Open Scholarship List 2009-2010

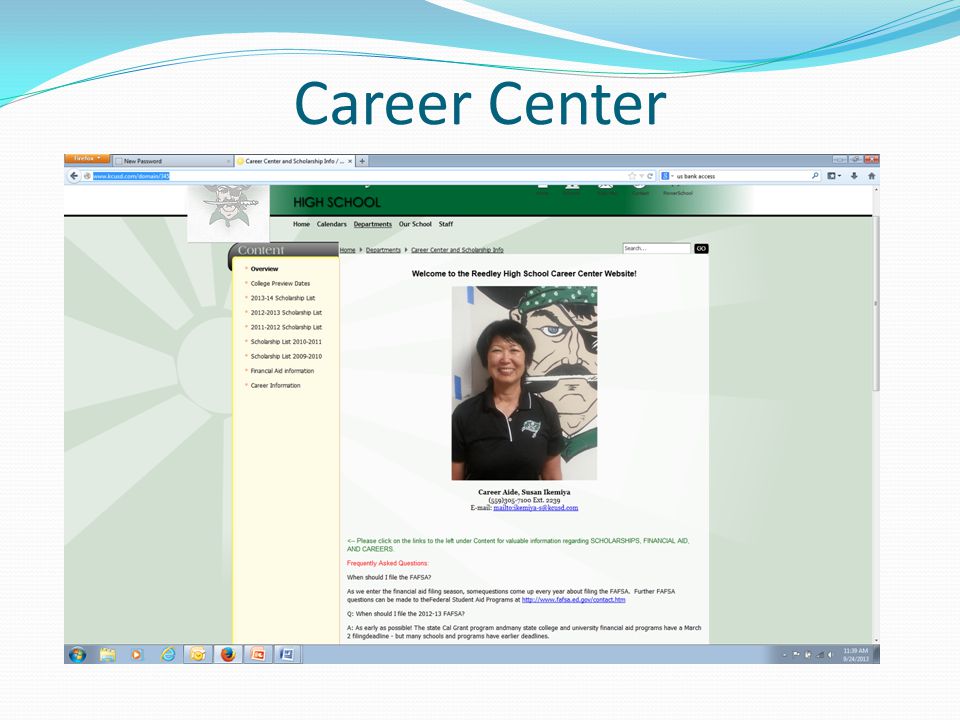pyautogui.click(x=286, y=356)
